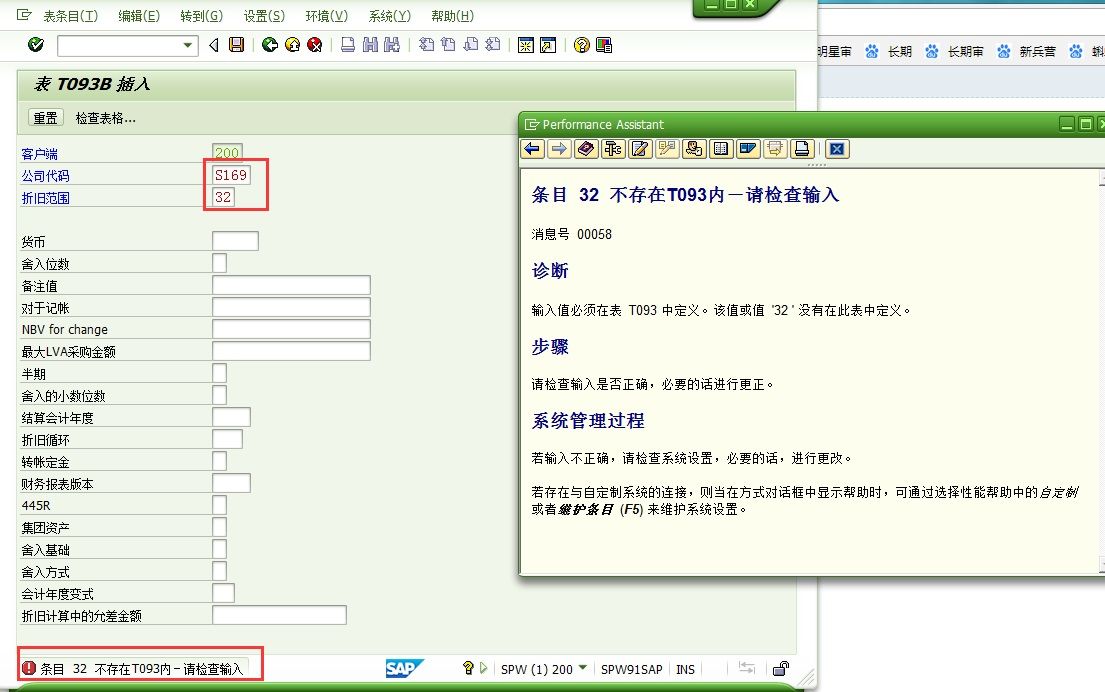The image size is (1105, 692).
Task: Click the blue window layout icon in Performance Assistant
Action: 748,149
